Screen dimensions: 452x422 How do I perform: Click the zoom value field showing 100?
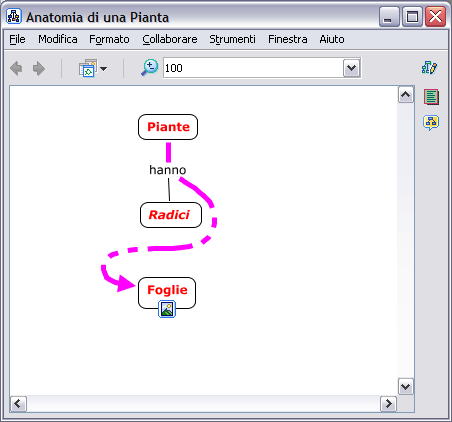(x=253, y=68)
